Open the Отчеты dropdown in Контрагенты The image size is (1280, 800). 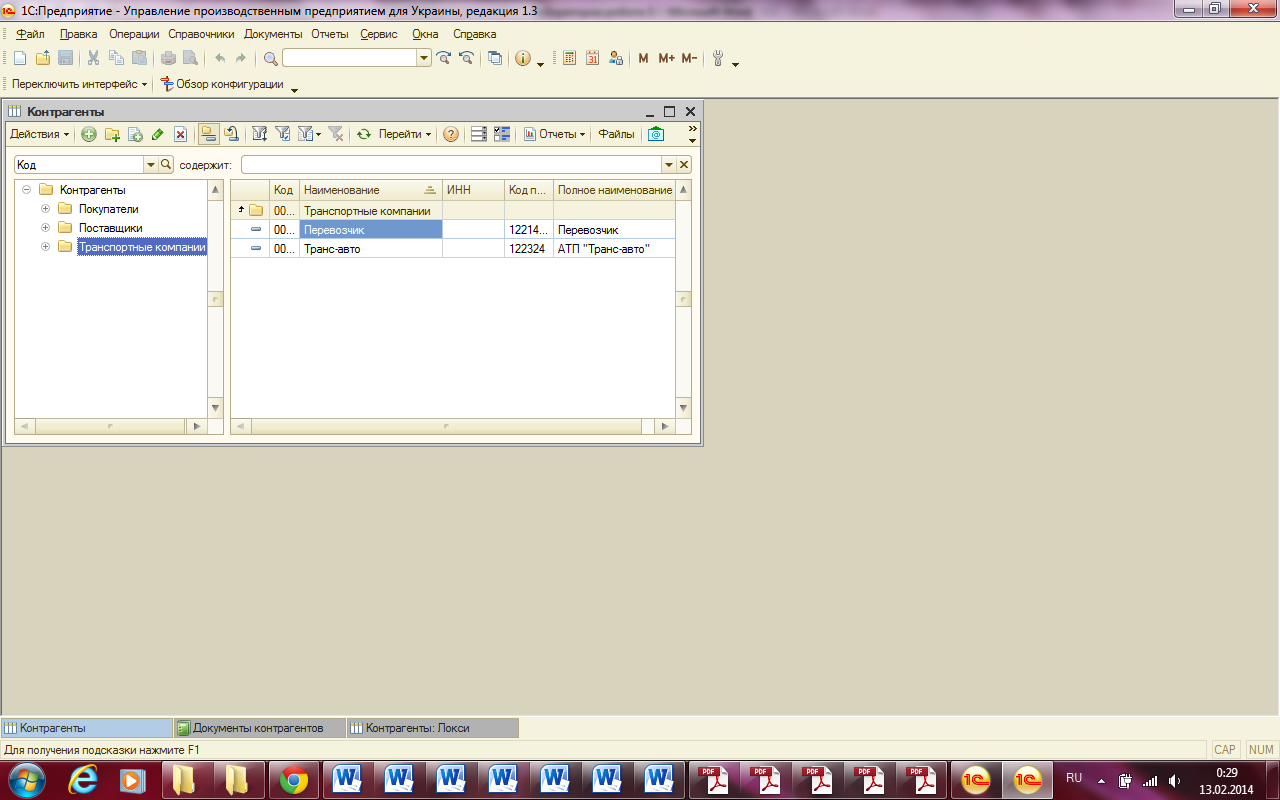(x=555, y=134)
